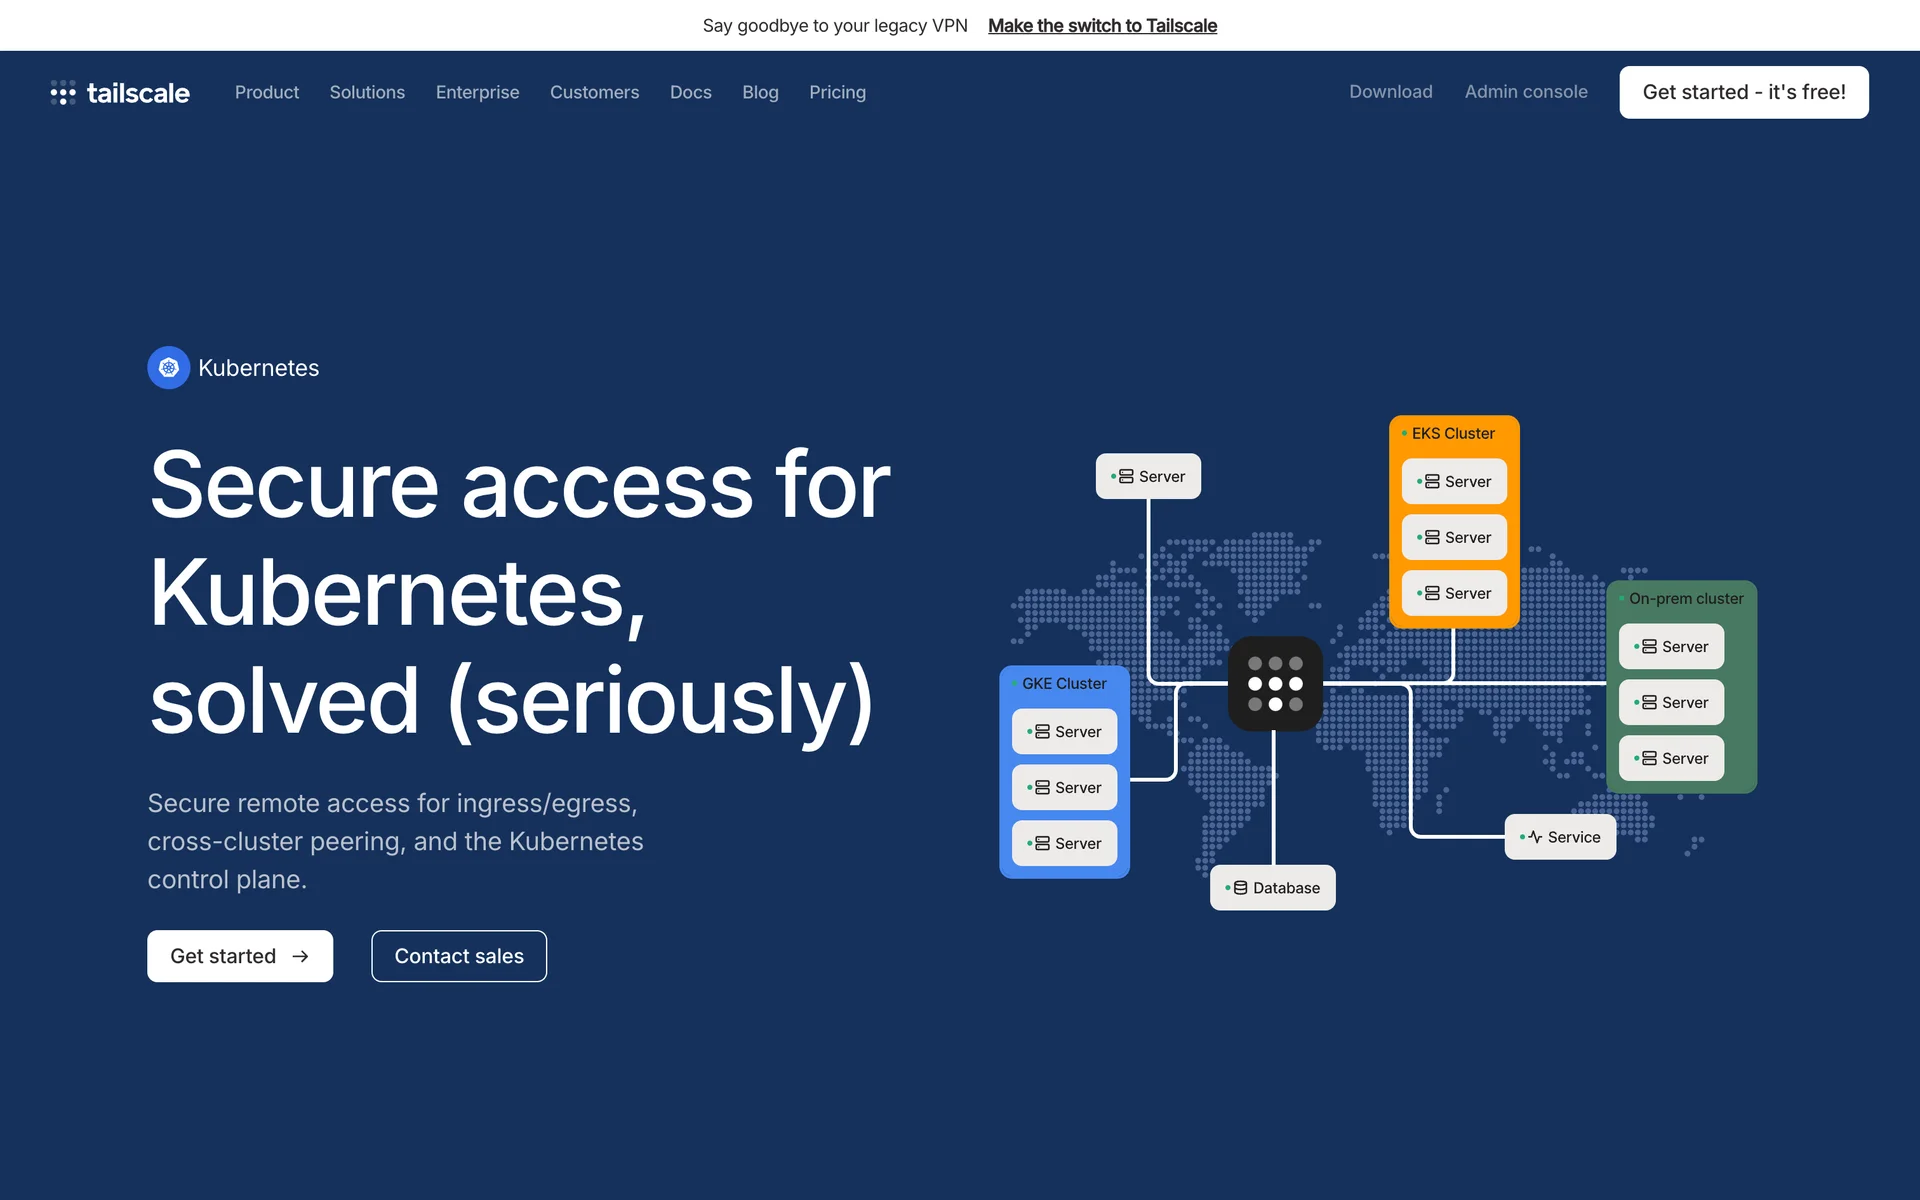The height and width of the screenshot is (1200, 1920).
Task: Click the central Tailscale dots tile
Action: (x=1275, y=684)
